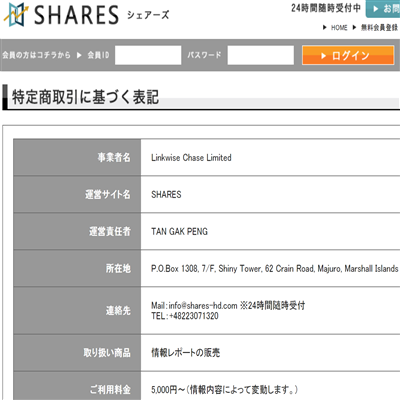Click the SHARES wordmark text in header

[76, 15]
